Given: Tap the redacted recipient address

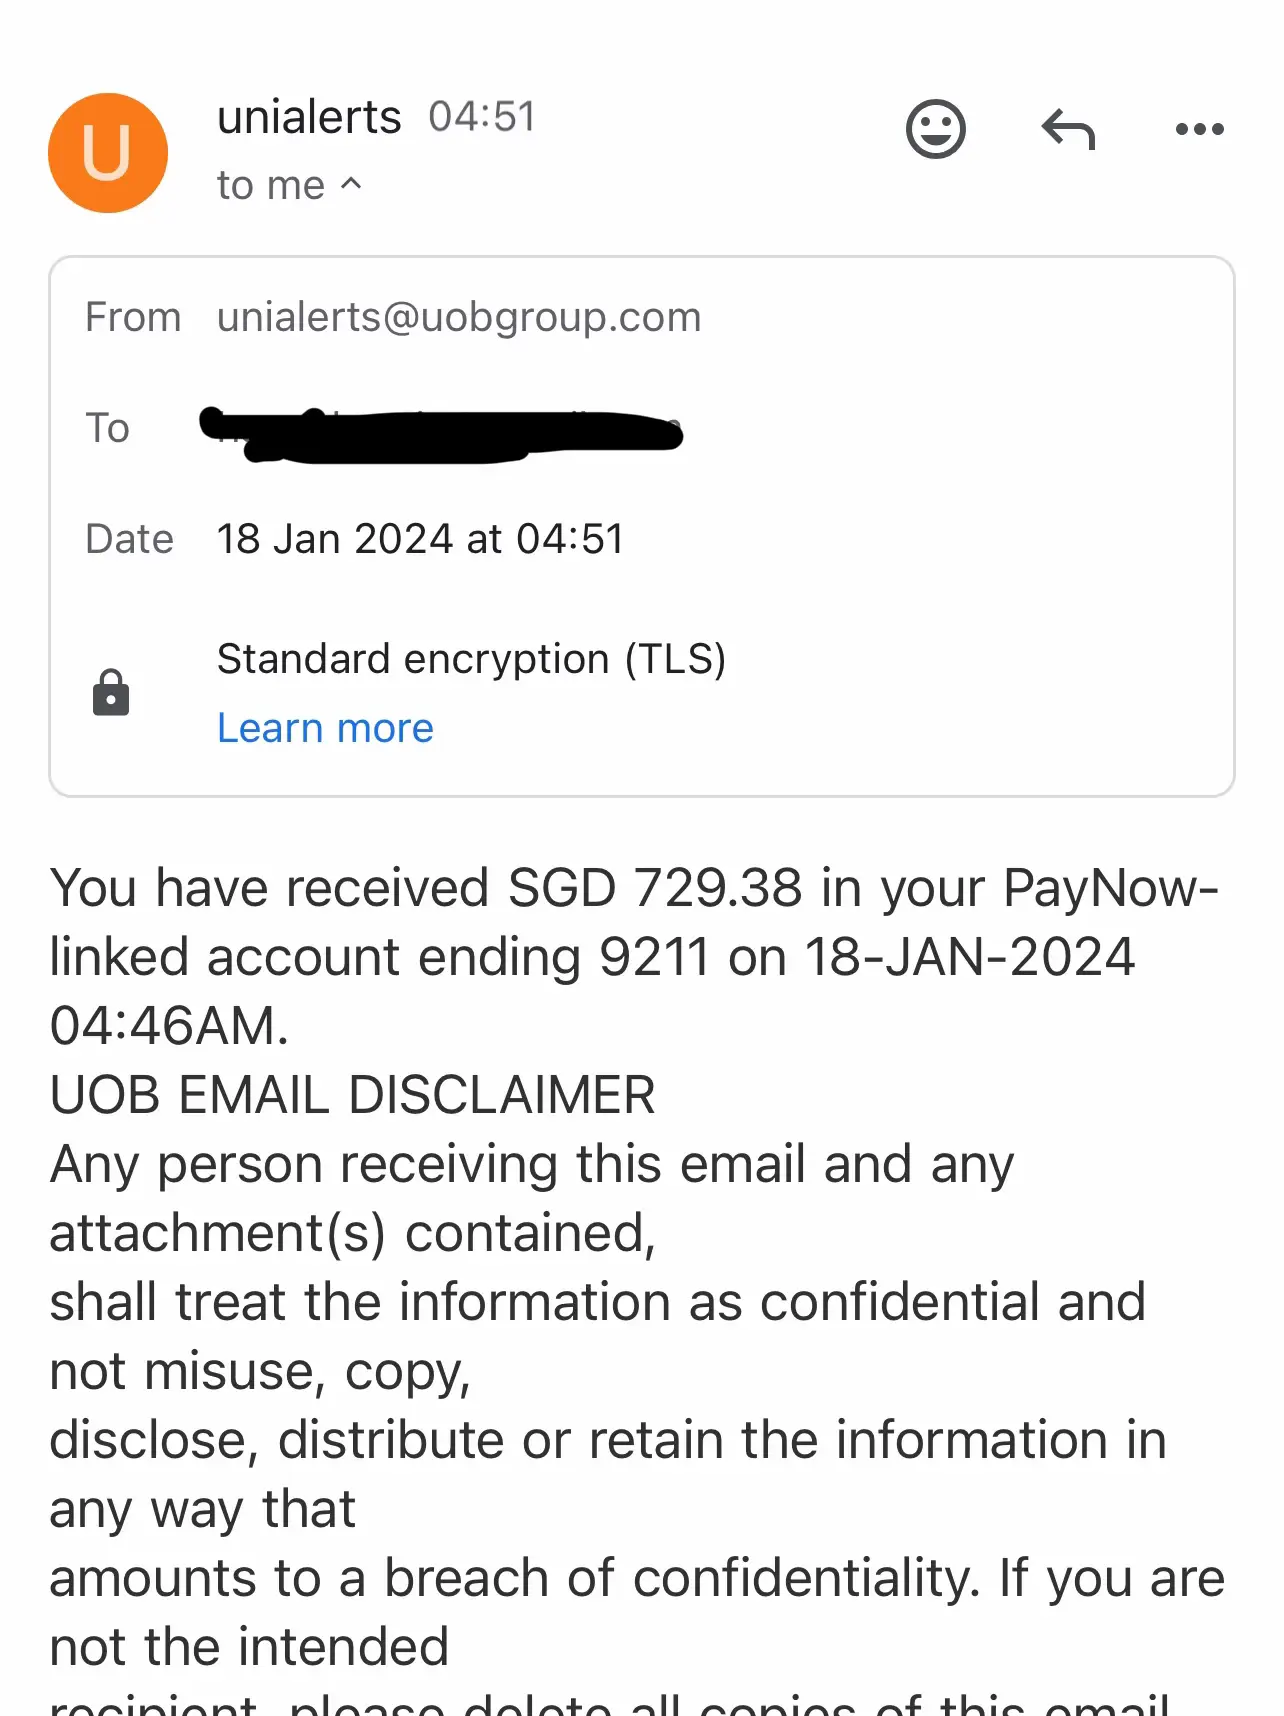Looking at the screenshot, I should 441,435.
